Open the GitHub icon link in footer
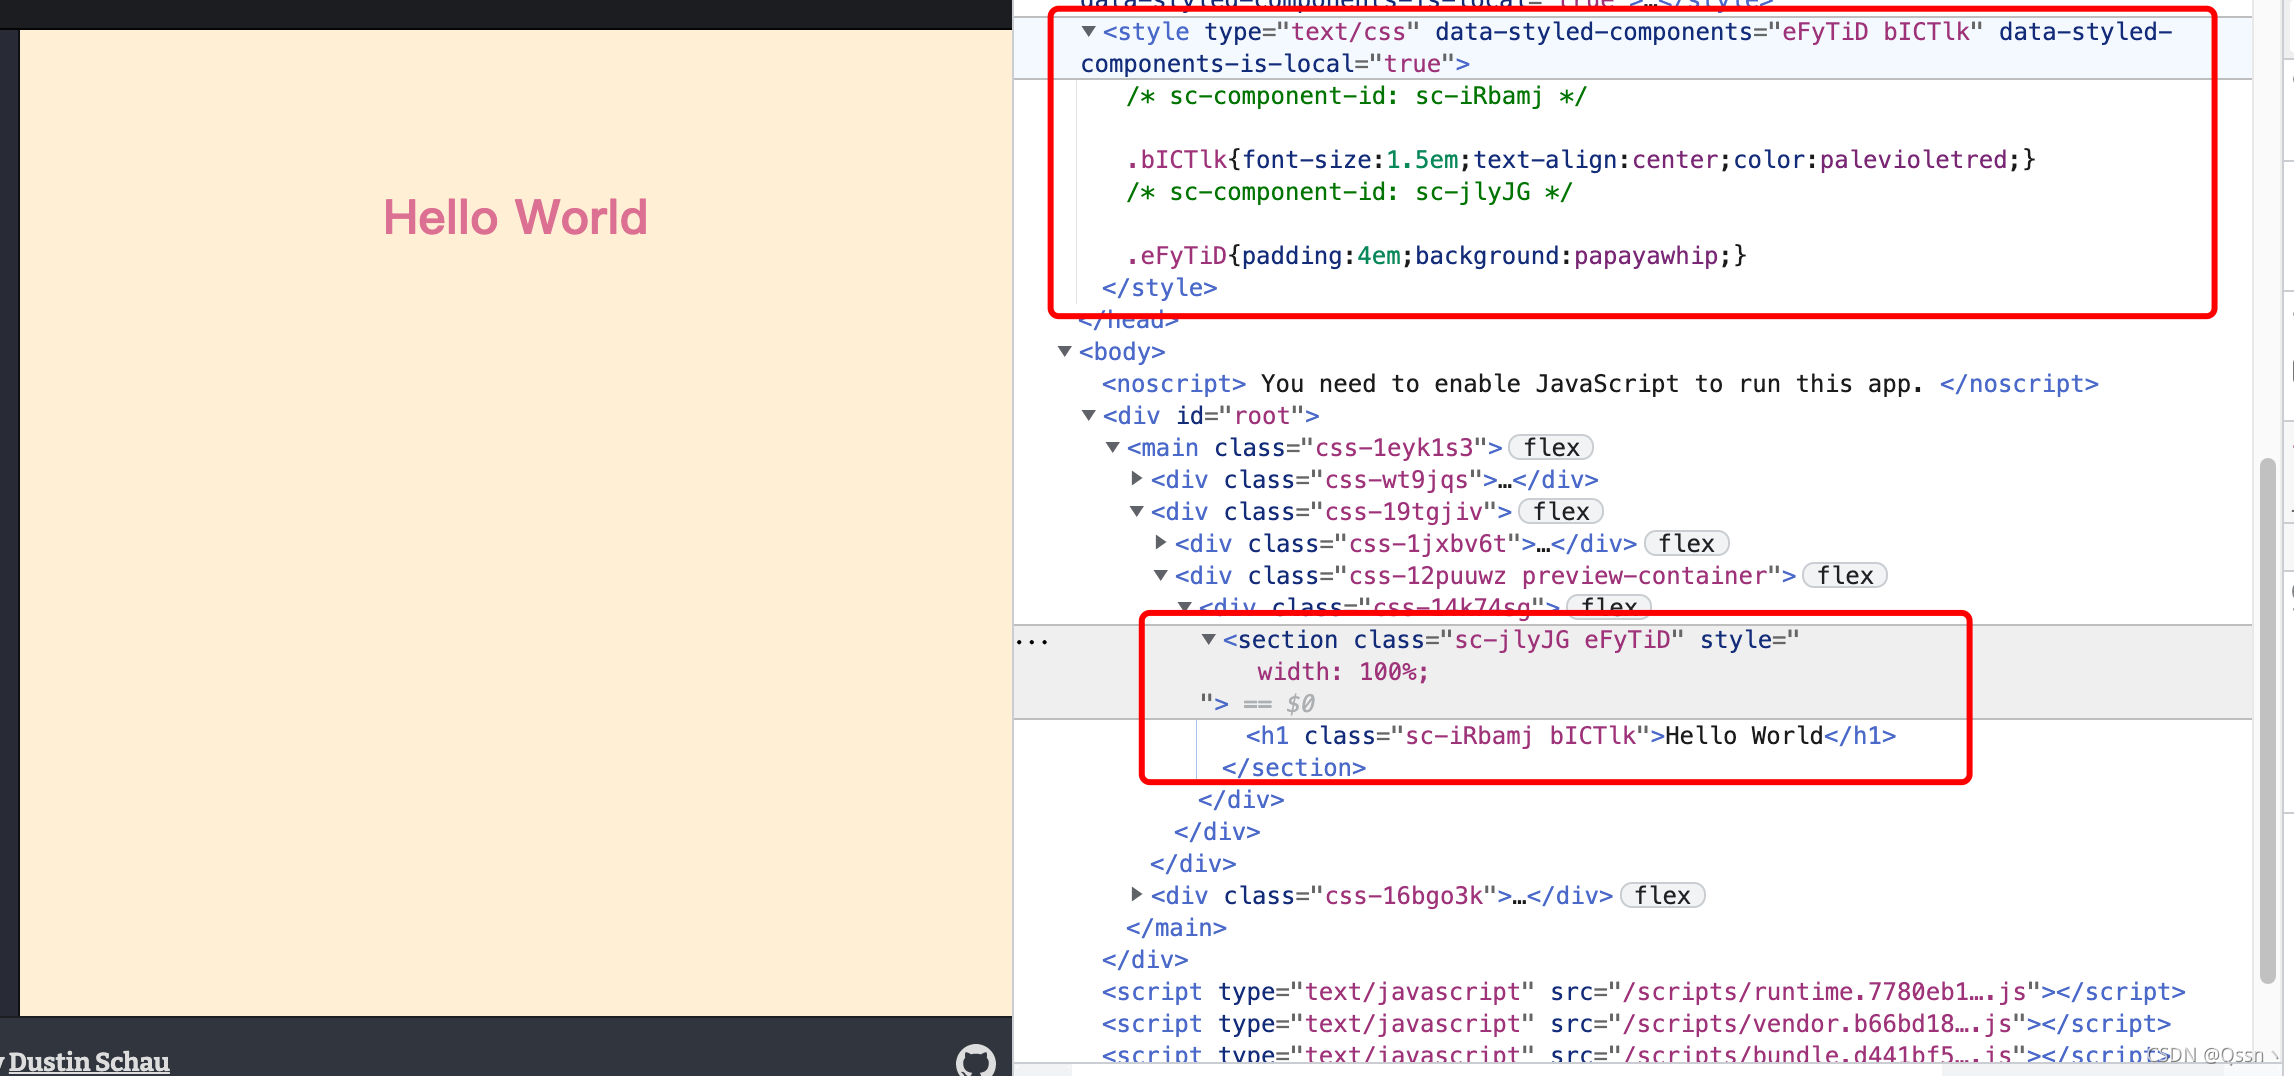The image size is (2294, 1076). 976,1060
